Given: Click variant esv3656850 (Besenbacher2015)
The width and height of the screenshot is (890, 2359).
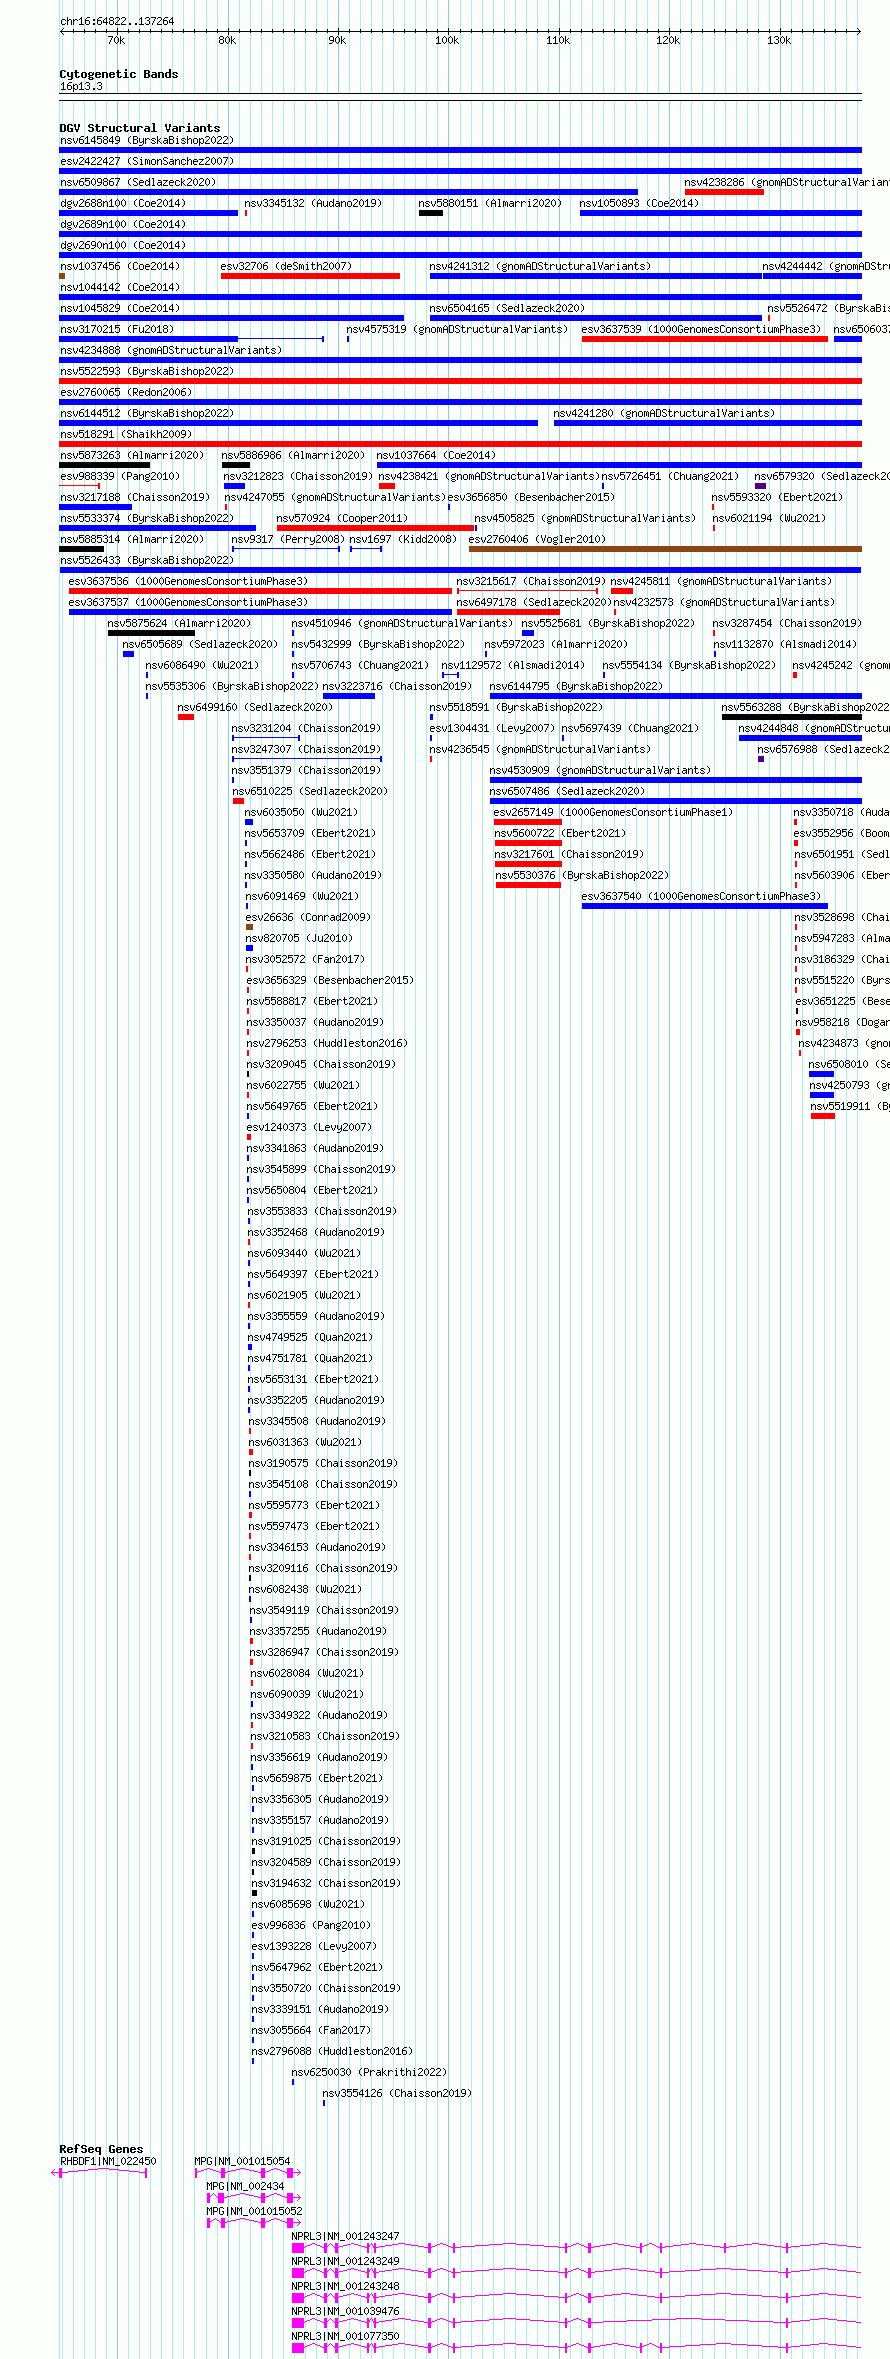Looking at the screenshot, I should [x=531, y=497].
